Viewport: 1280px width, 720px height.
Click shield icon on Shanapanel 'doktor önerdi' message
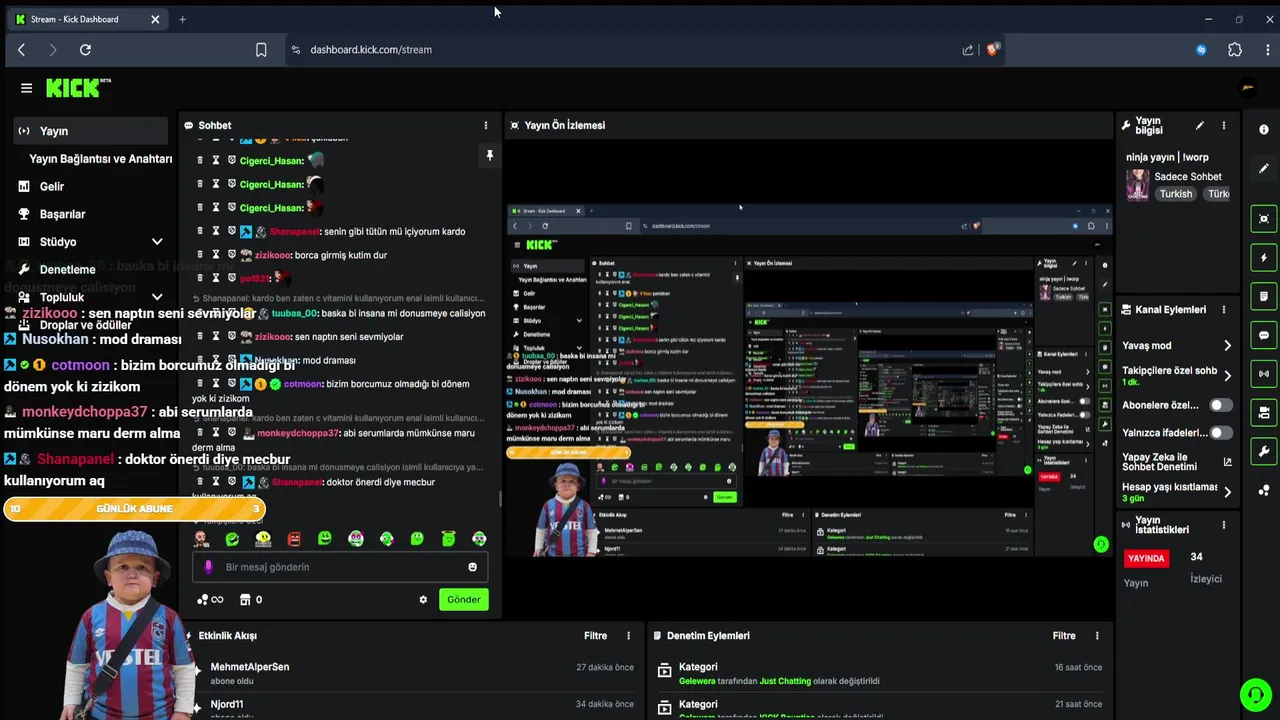coord(231,482)
